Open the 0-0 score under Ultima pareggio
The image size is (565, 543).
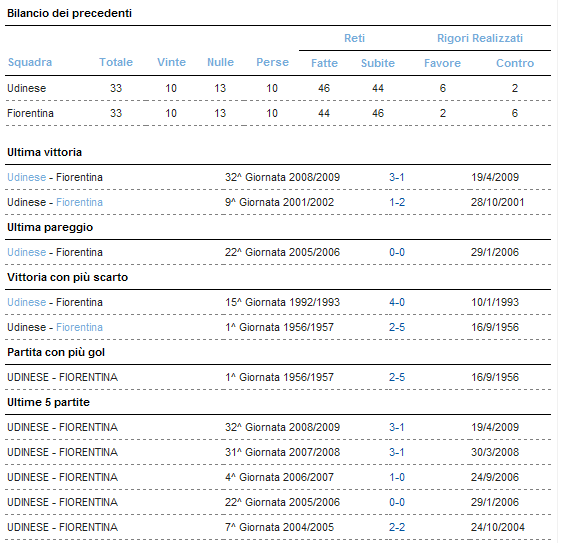tap(397, 252)
